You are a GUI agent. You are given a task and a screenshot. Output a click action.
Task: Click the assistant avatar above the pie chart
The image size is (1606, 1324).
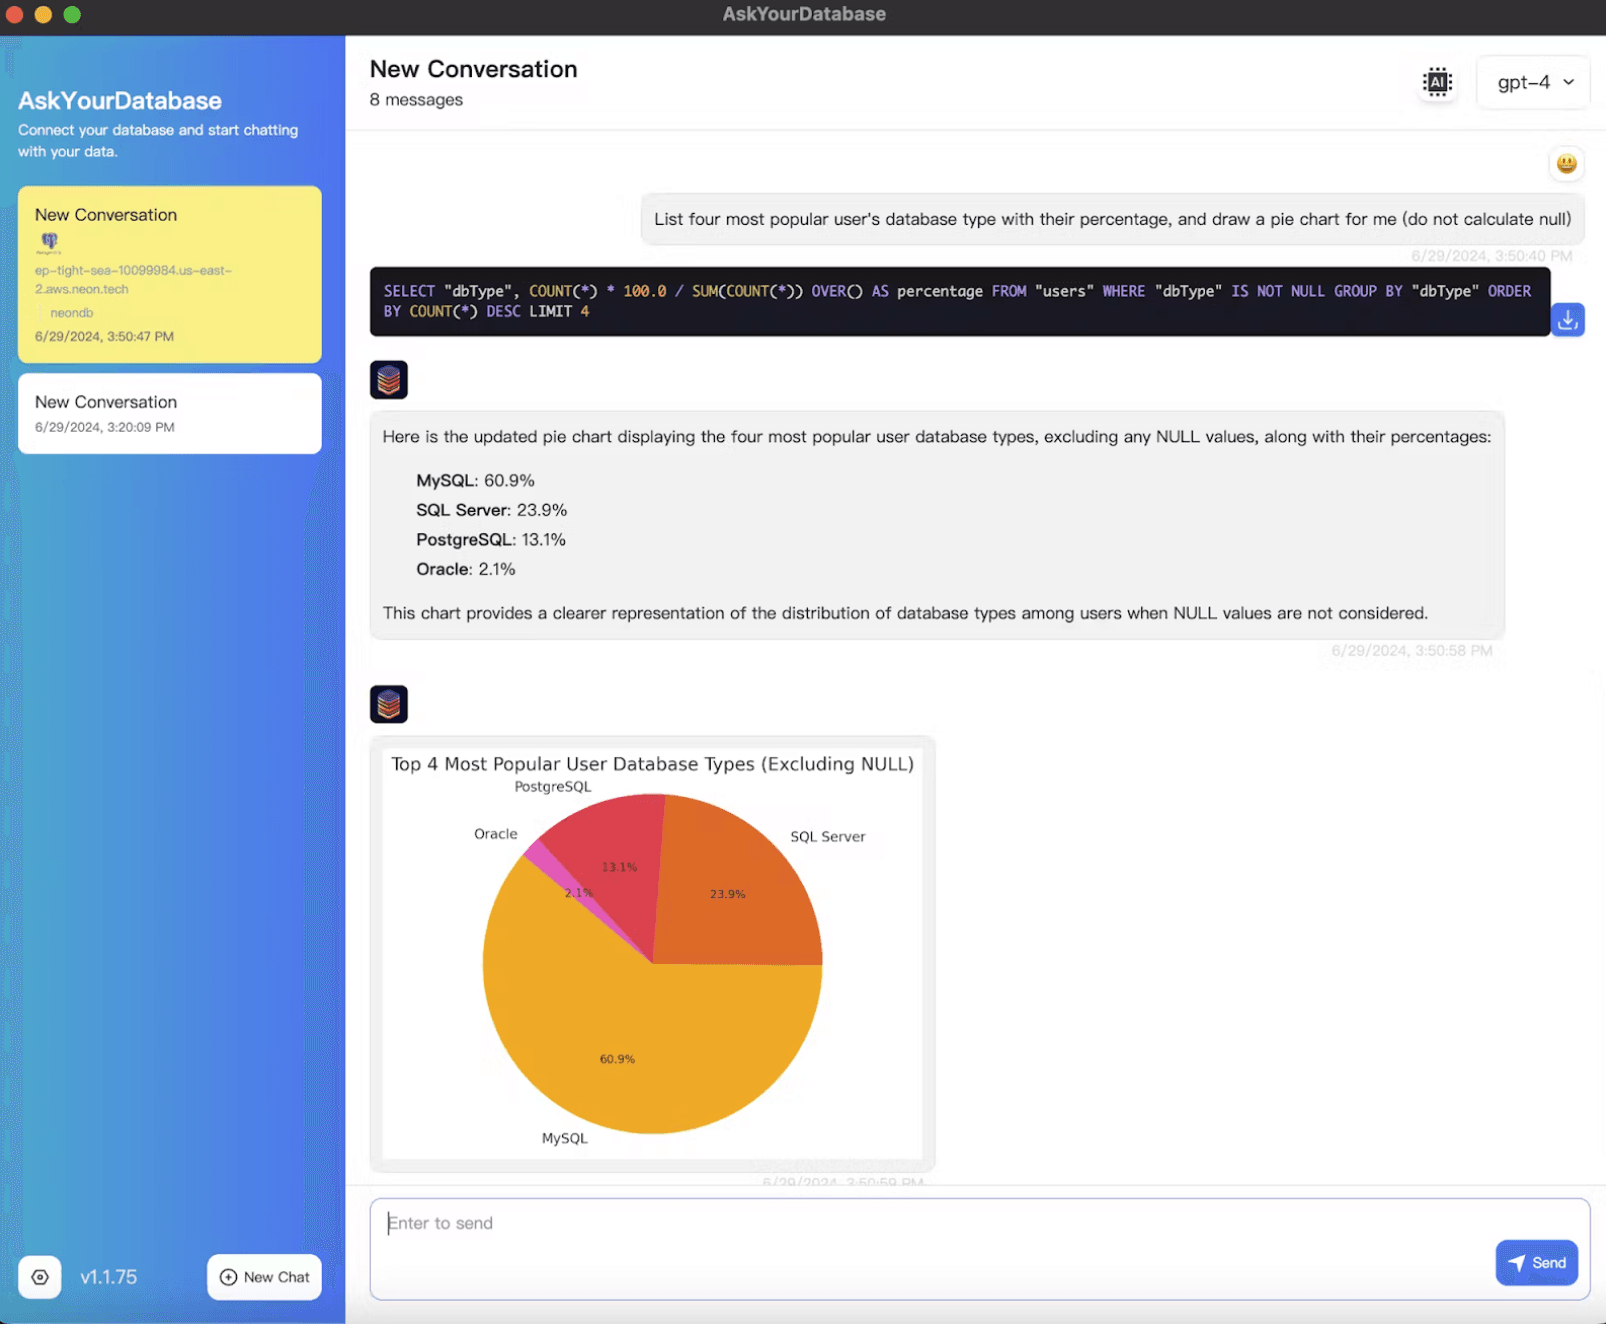coord(389,704)
